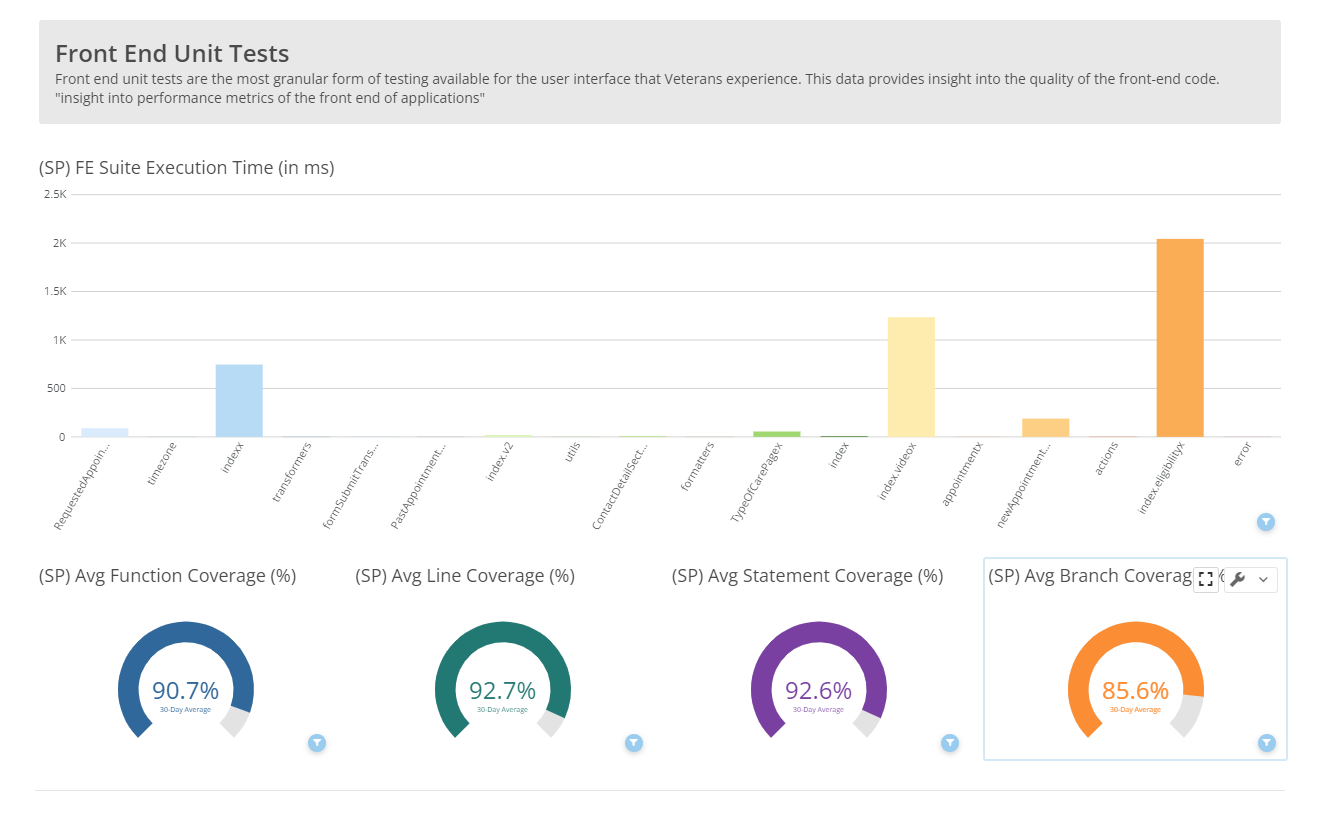
Task: Open the filter funnel on Branch Coverage card
Action: [x=1266, y=743]
